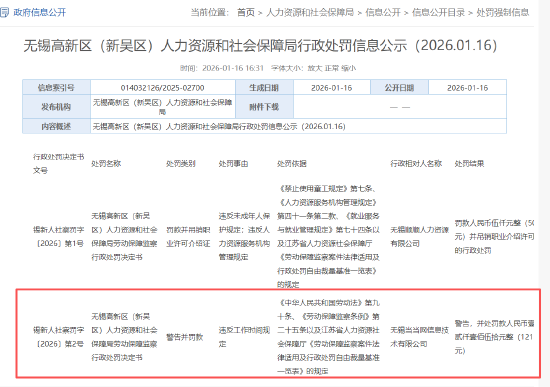Click column header 处罚名称

106,164
